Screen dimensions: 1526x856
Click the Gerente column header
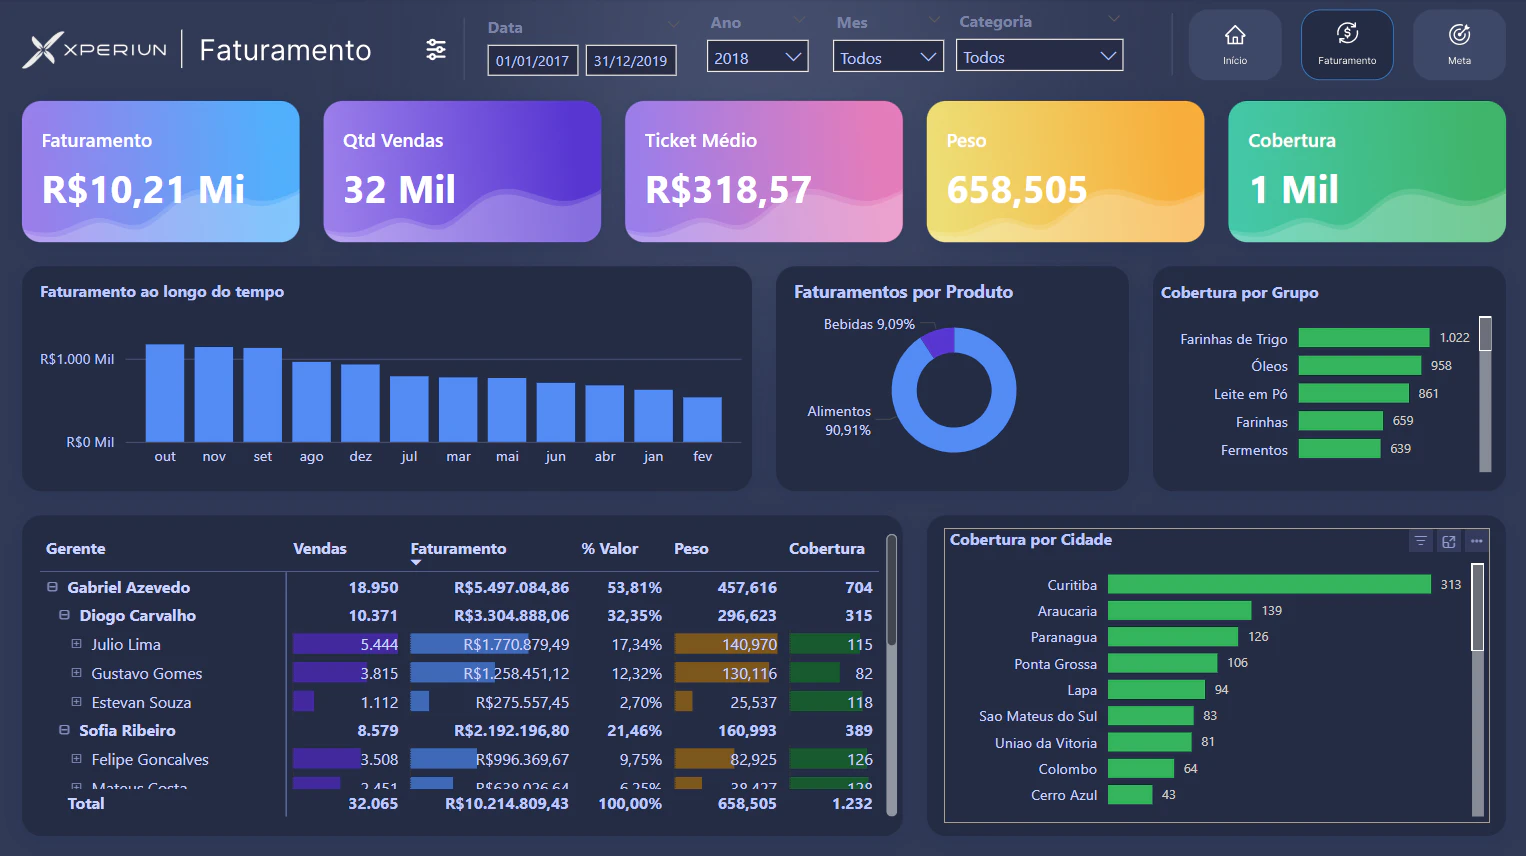76,548
